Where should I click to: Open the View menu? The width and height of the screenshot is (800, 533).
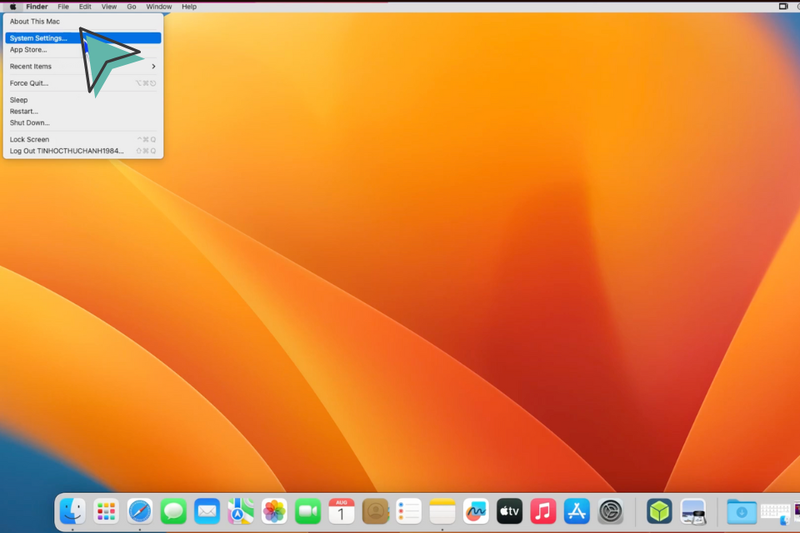click(109, 7)
